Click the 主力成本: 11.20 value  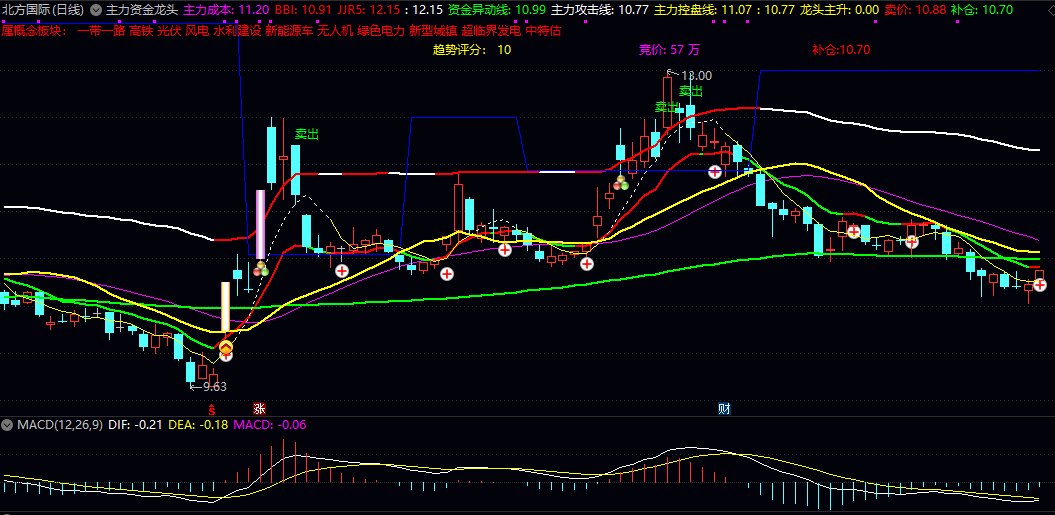pos(227,10)
